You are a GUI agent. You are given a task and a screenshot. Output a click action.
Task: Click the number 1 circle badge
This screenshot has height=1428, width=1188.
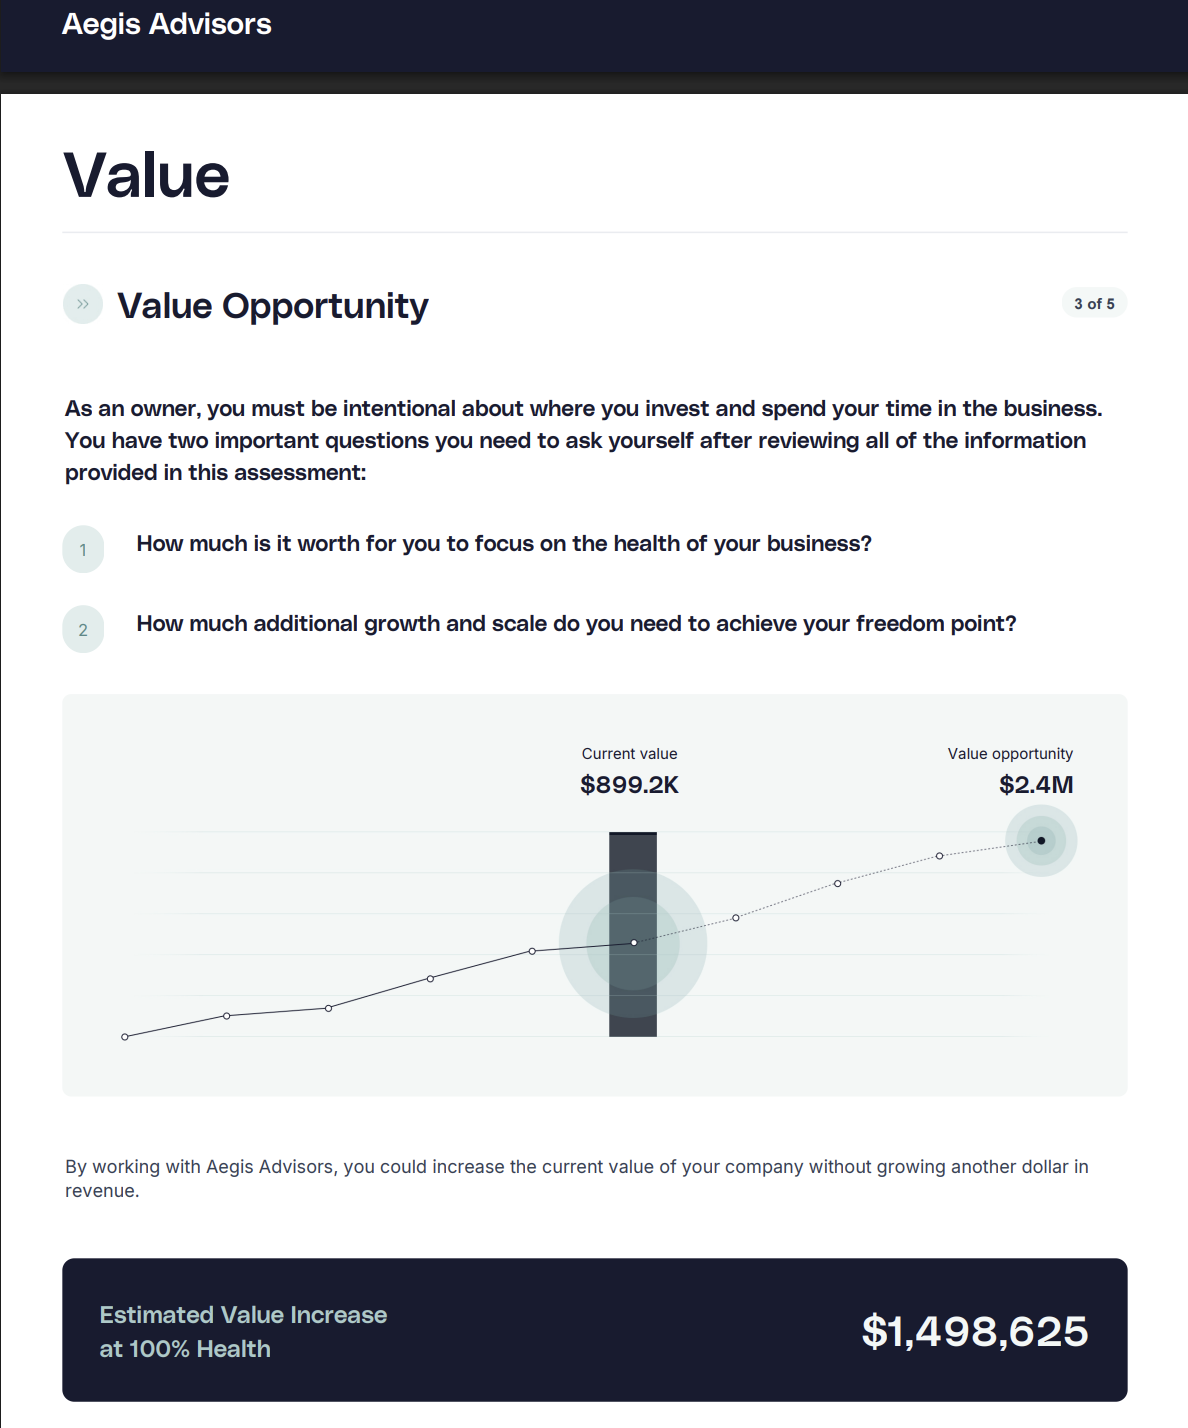point(83,549)
